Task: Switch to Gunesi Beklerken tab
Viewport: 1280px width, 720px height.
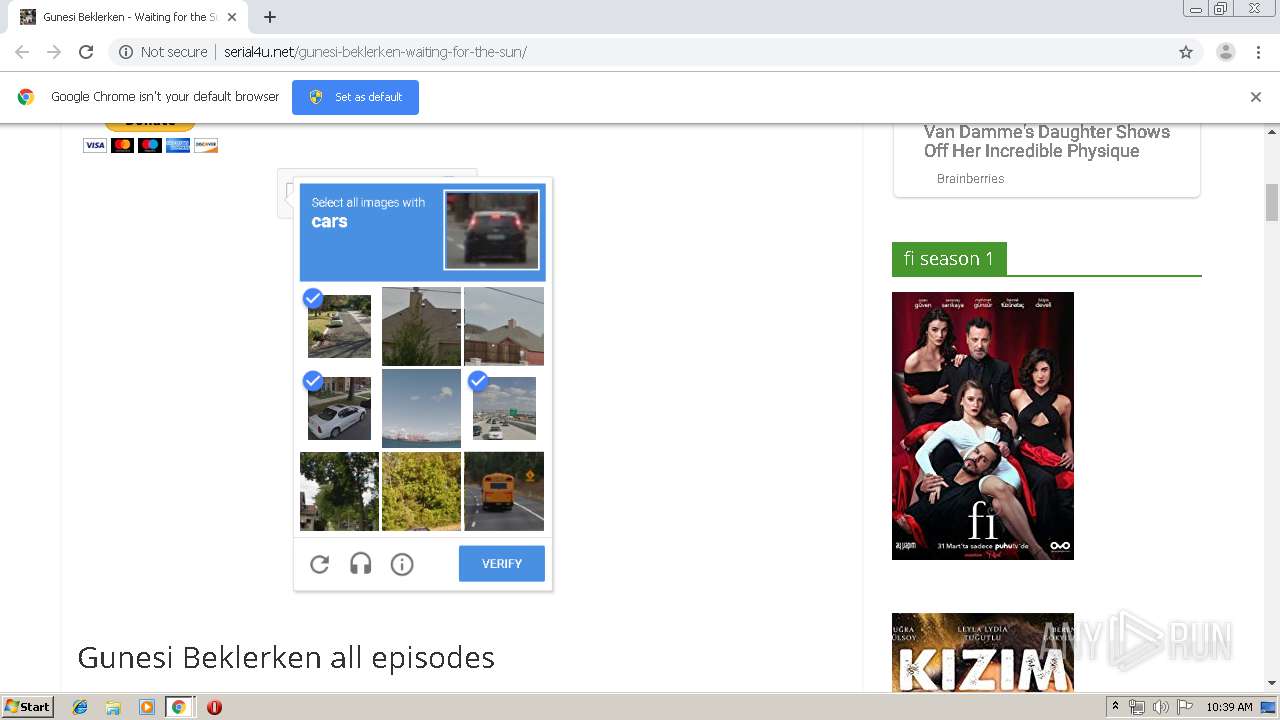Action: [x=128, y=17]
